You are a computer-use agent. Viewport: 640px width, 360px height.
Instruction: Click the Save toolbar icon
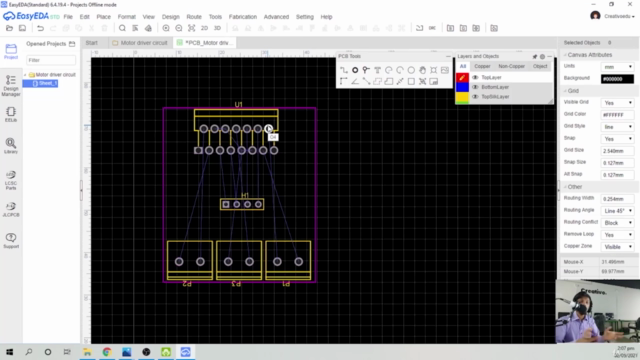(22, 28)
